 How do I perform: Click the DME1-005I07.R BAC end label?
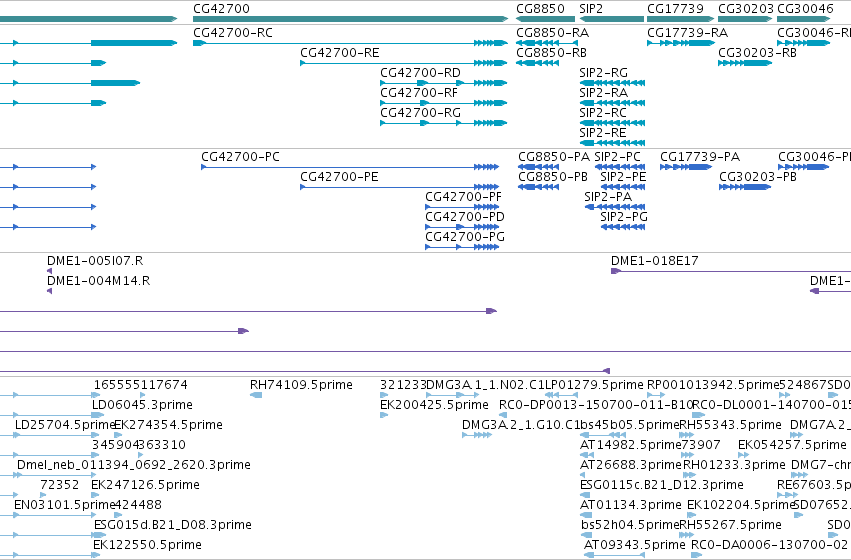(95, 261)
